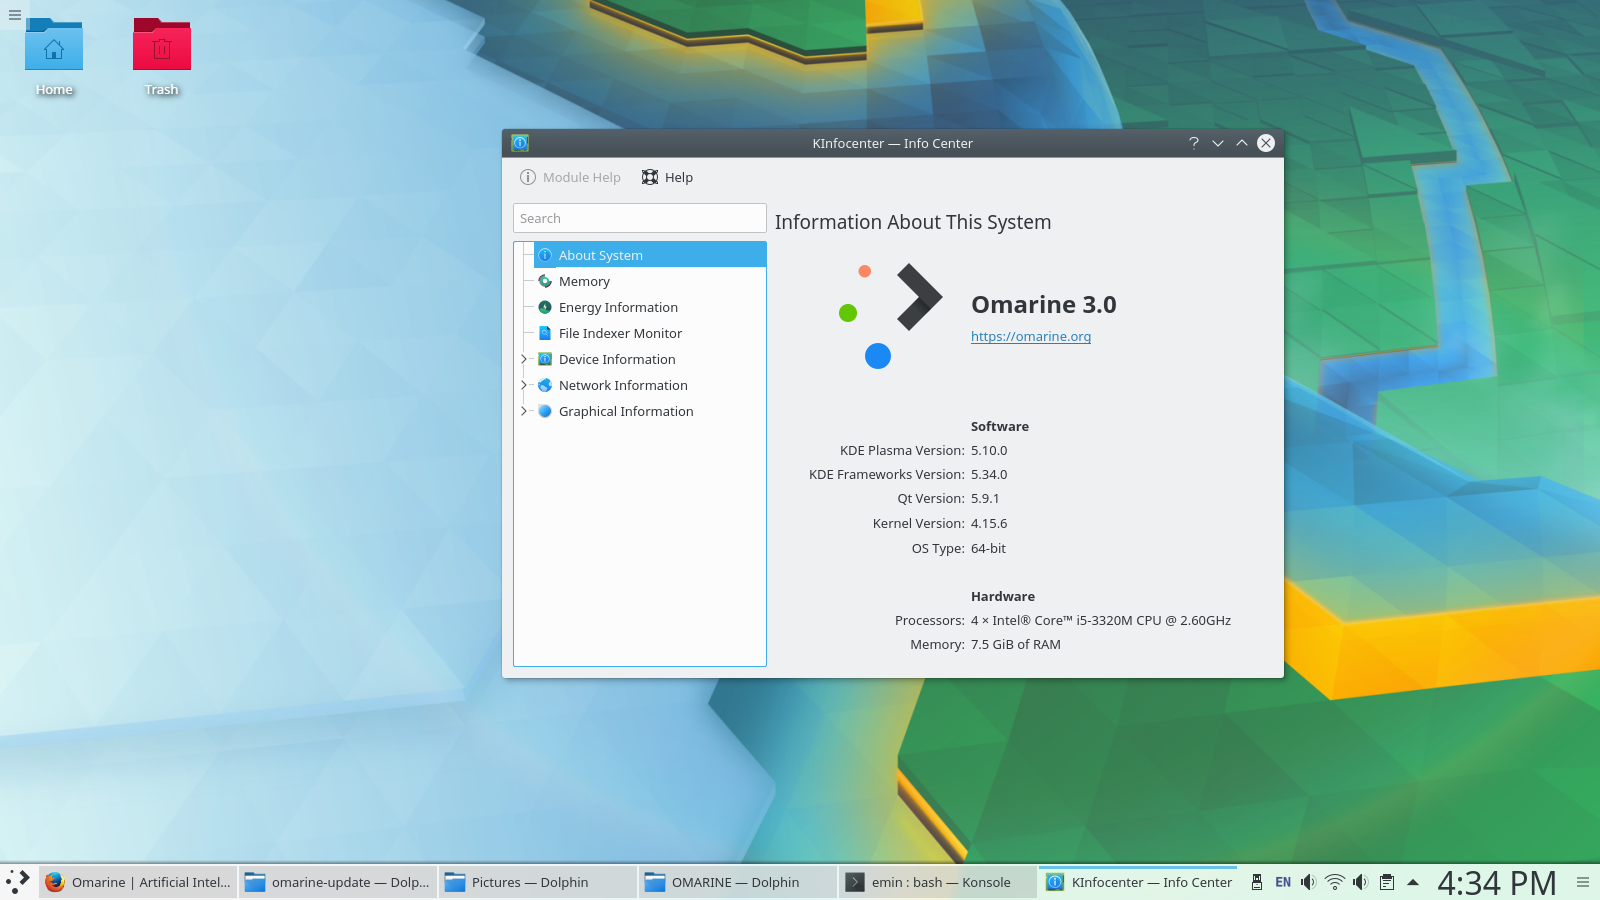Image resolution: width=1600 pixels, height=900 pixels.
Task: Select Energy Information in the tree
Action: pos(618,307)
